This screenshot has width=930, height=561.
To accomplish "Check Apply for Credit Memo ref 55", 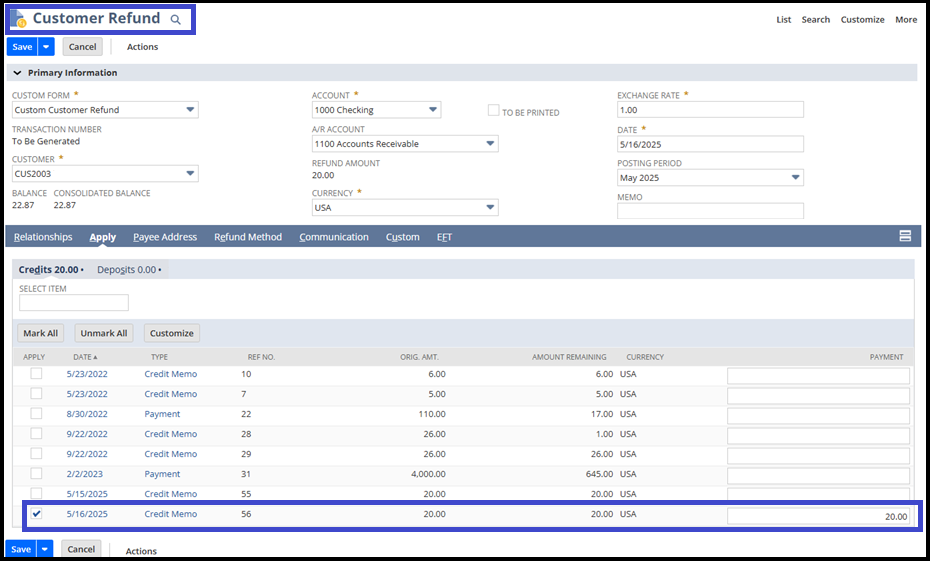I will [36, 493].
